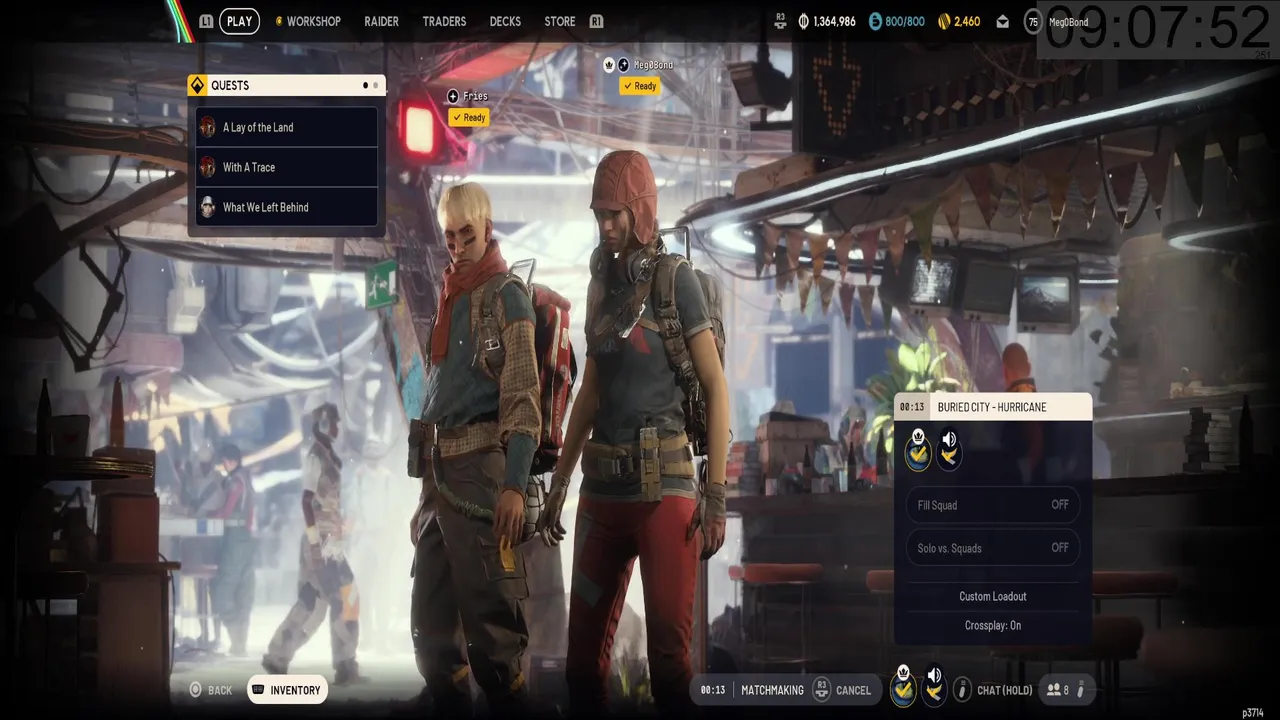Open the QUESTS panel header
Screen dimensions: 1280x720
coord(286,85)
